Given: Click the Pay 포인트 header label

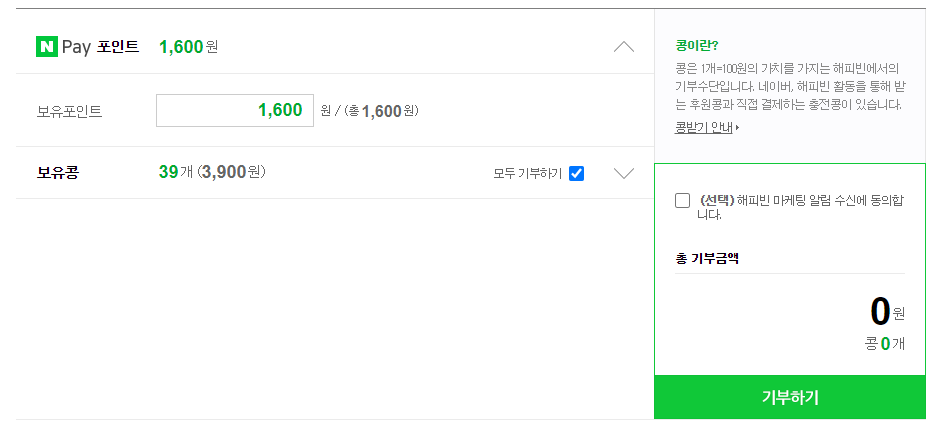Looking at the screenshot, I should tap(100, 47).
